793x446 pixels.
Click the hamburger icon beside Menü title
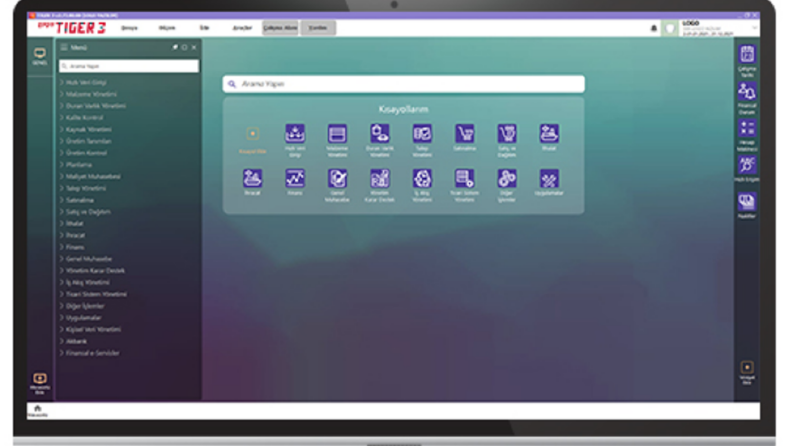pos(64,47)
